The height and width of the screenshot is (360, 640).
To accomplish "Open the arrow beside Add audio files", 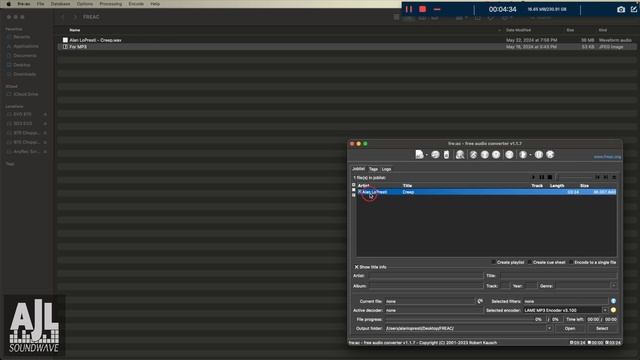I will tap(427, 155).
